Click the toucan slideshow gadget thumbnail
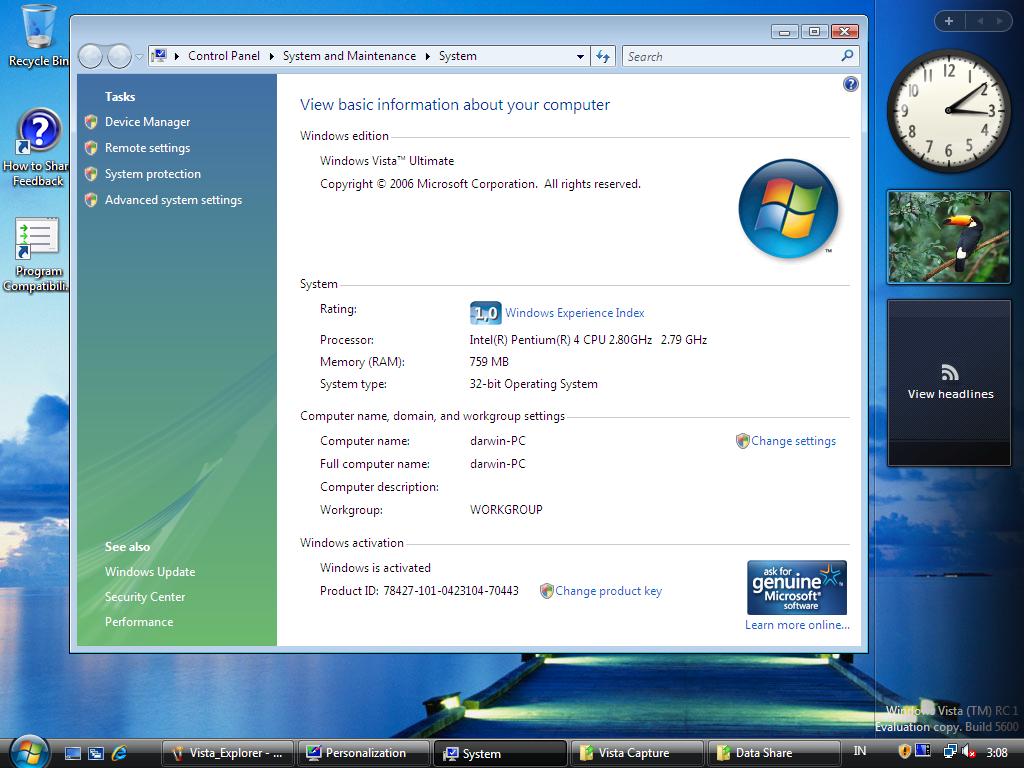 click(x=949, y=237)
